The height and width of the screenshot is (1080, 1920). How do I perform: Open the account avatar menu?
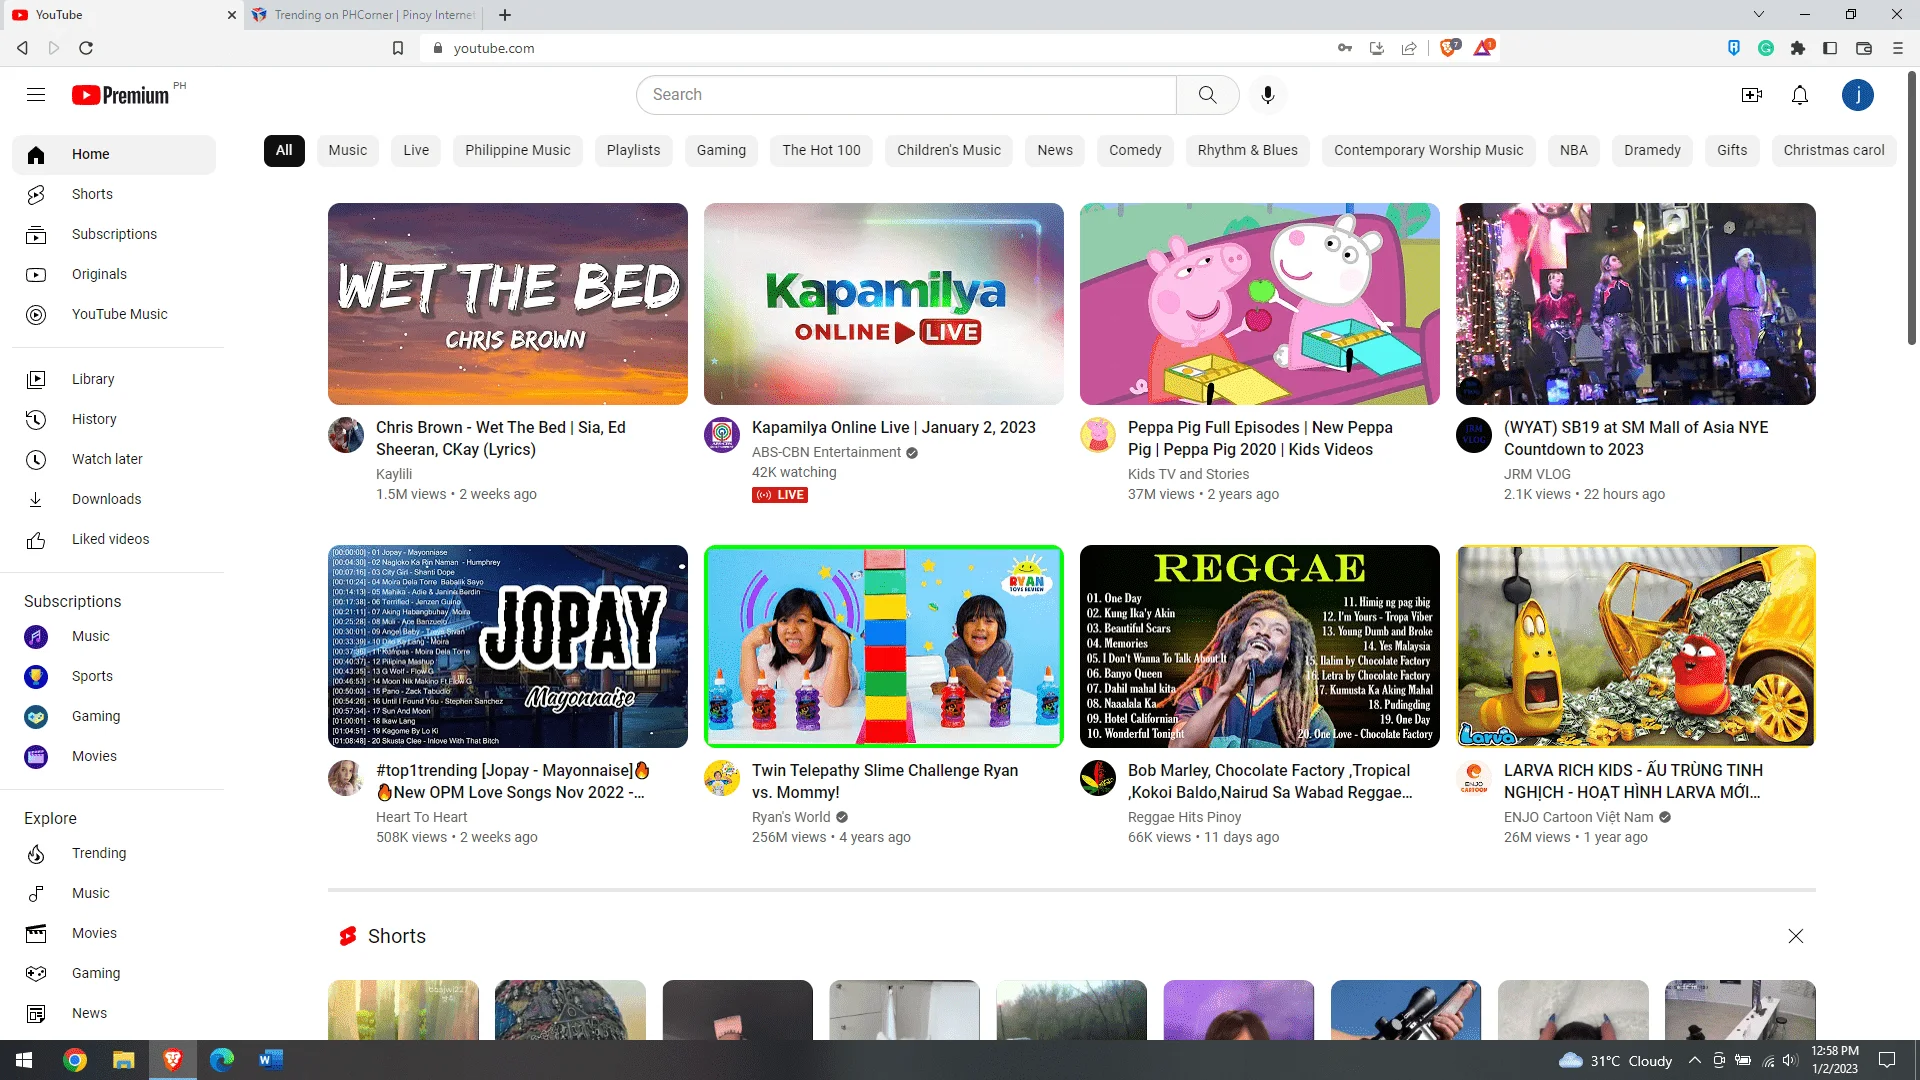(x=1858, y=95)
